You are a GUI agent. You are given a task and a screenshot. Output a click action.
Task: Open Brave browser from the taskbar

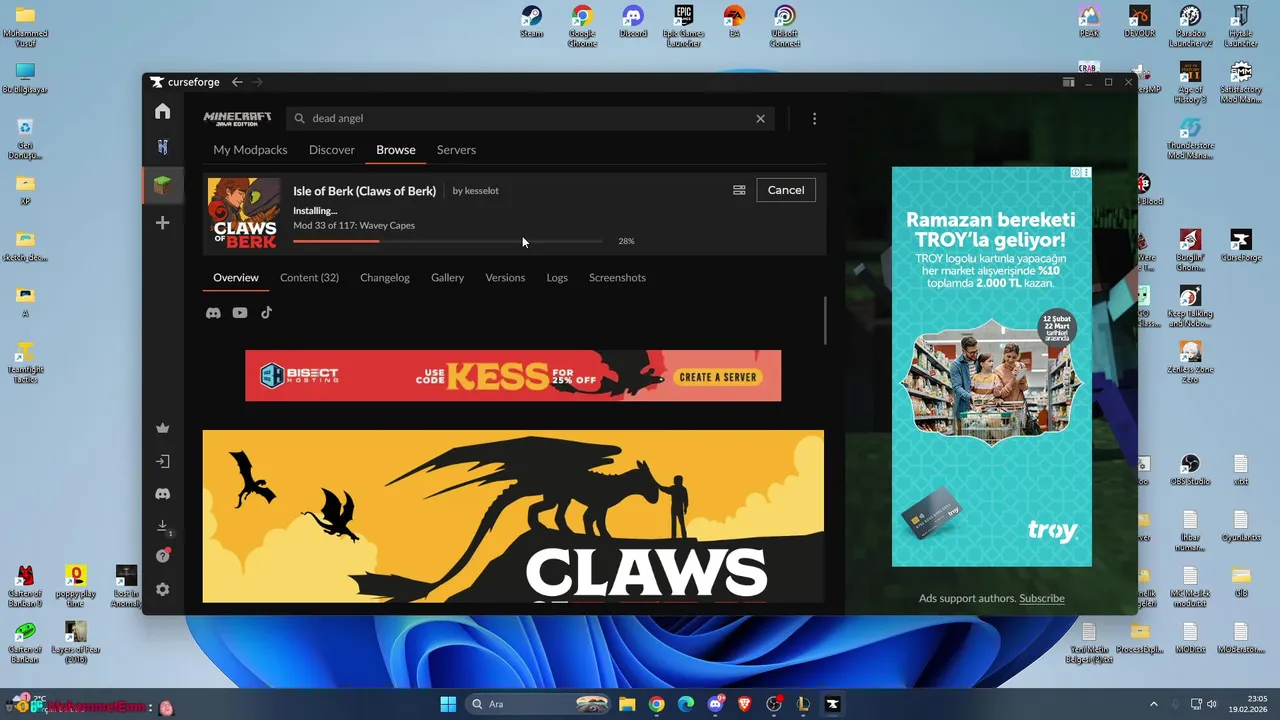[x=745, y=704]
